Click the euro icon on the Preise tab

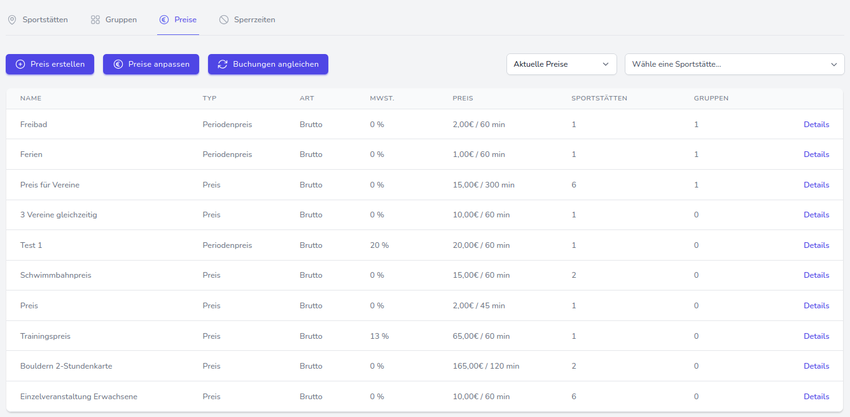pyautogui.click(x=164, y=20)
